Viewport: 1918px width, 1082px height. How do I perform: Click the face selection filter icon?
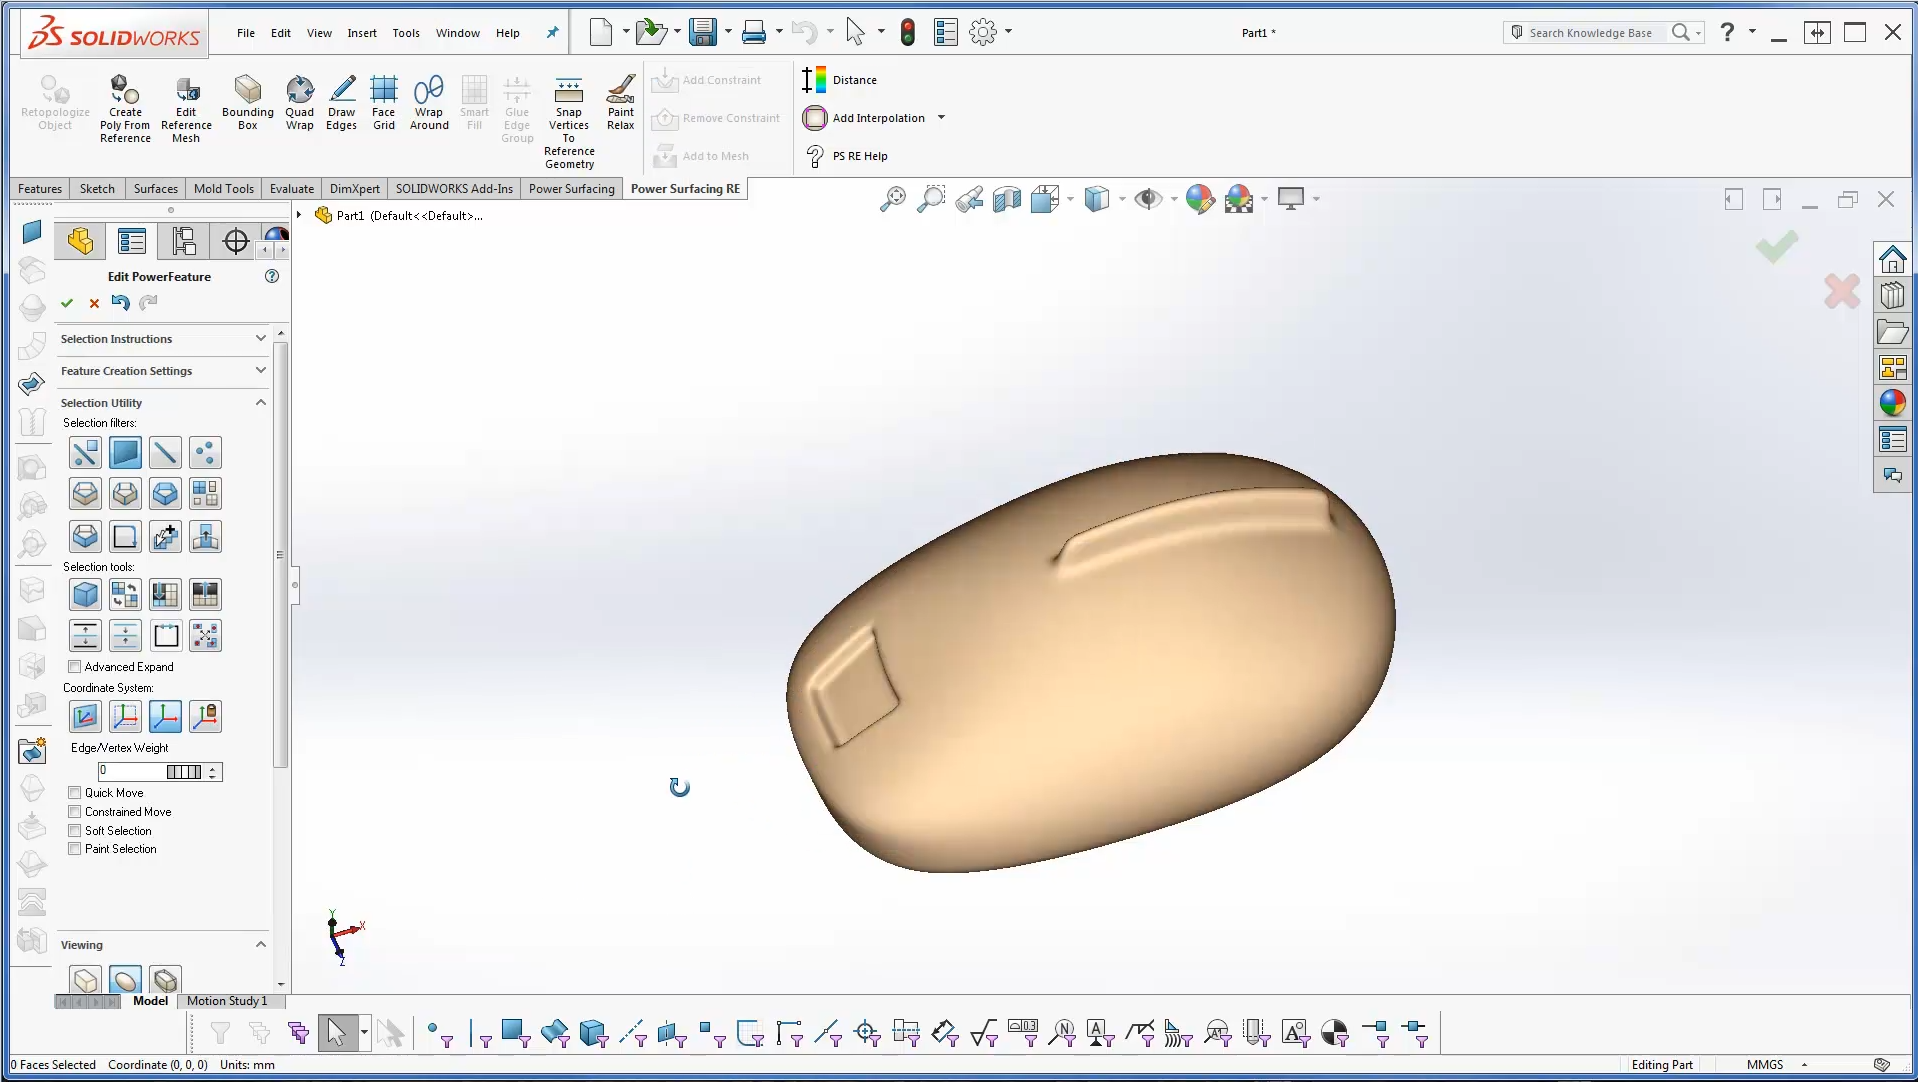pyautogui.click(x=125, y=453)
